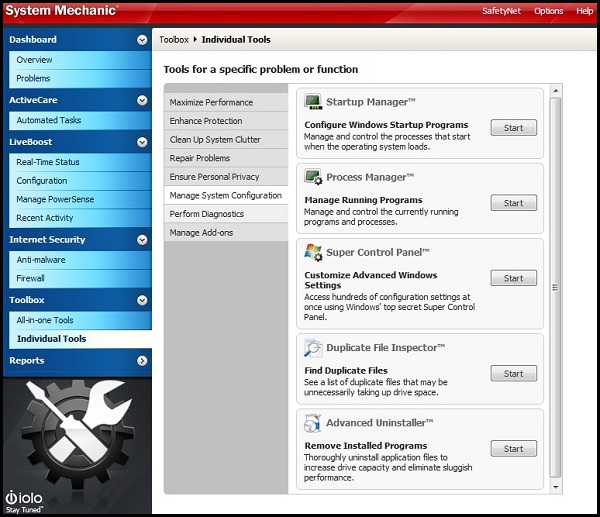Select the Clean Up System Clutter category
600x517 pixels.
[x=226, y=140]
